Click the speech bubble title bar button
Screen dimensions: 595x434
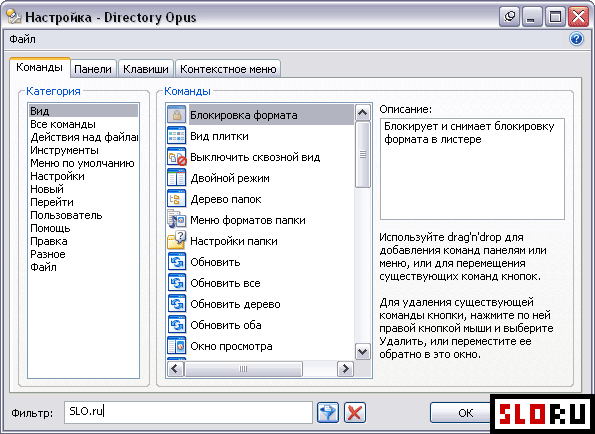pos(509,17)
